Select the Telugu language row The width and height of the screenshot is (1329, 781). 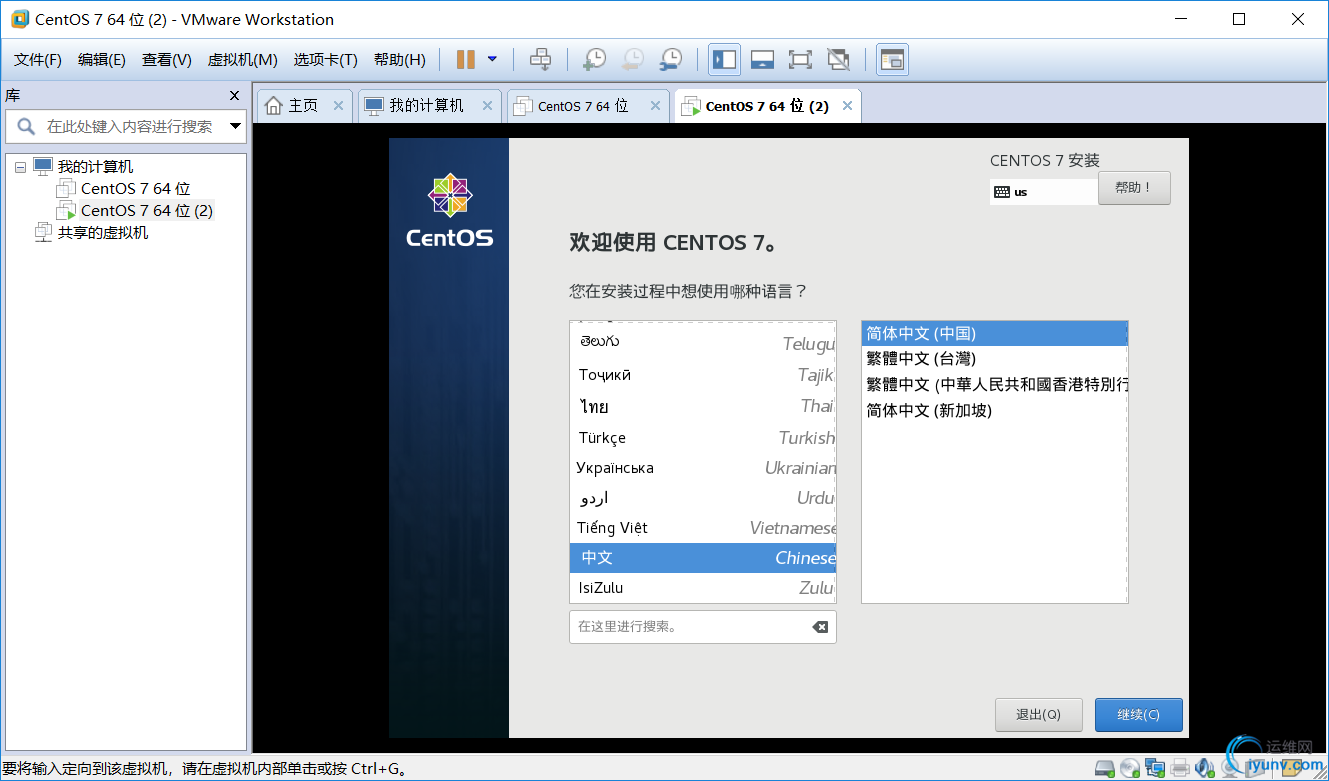(702, 343)
